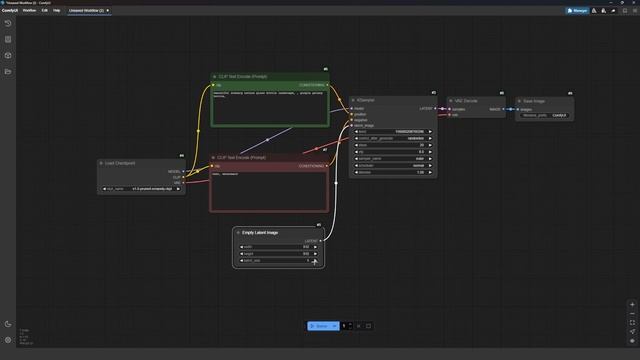Close the Unsaved Workflow (2) tab dot
The height and width of the screenshot is (360, 640).
[108, 10]
